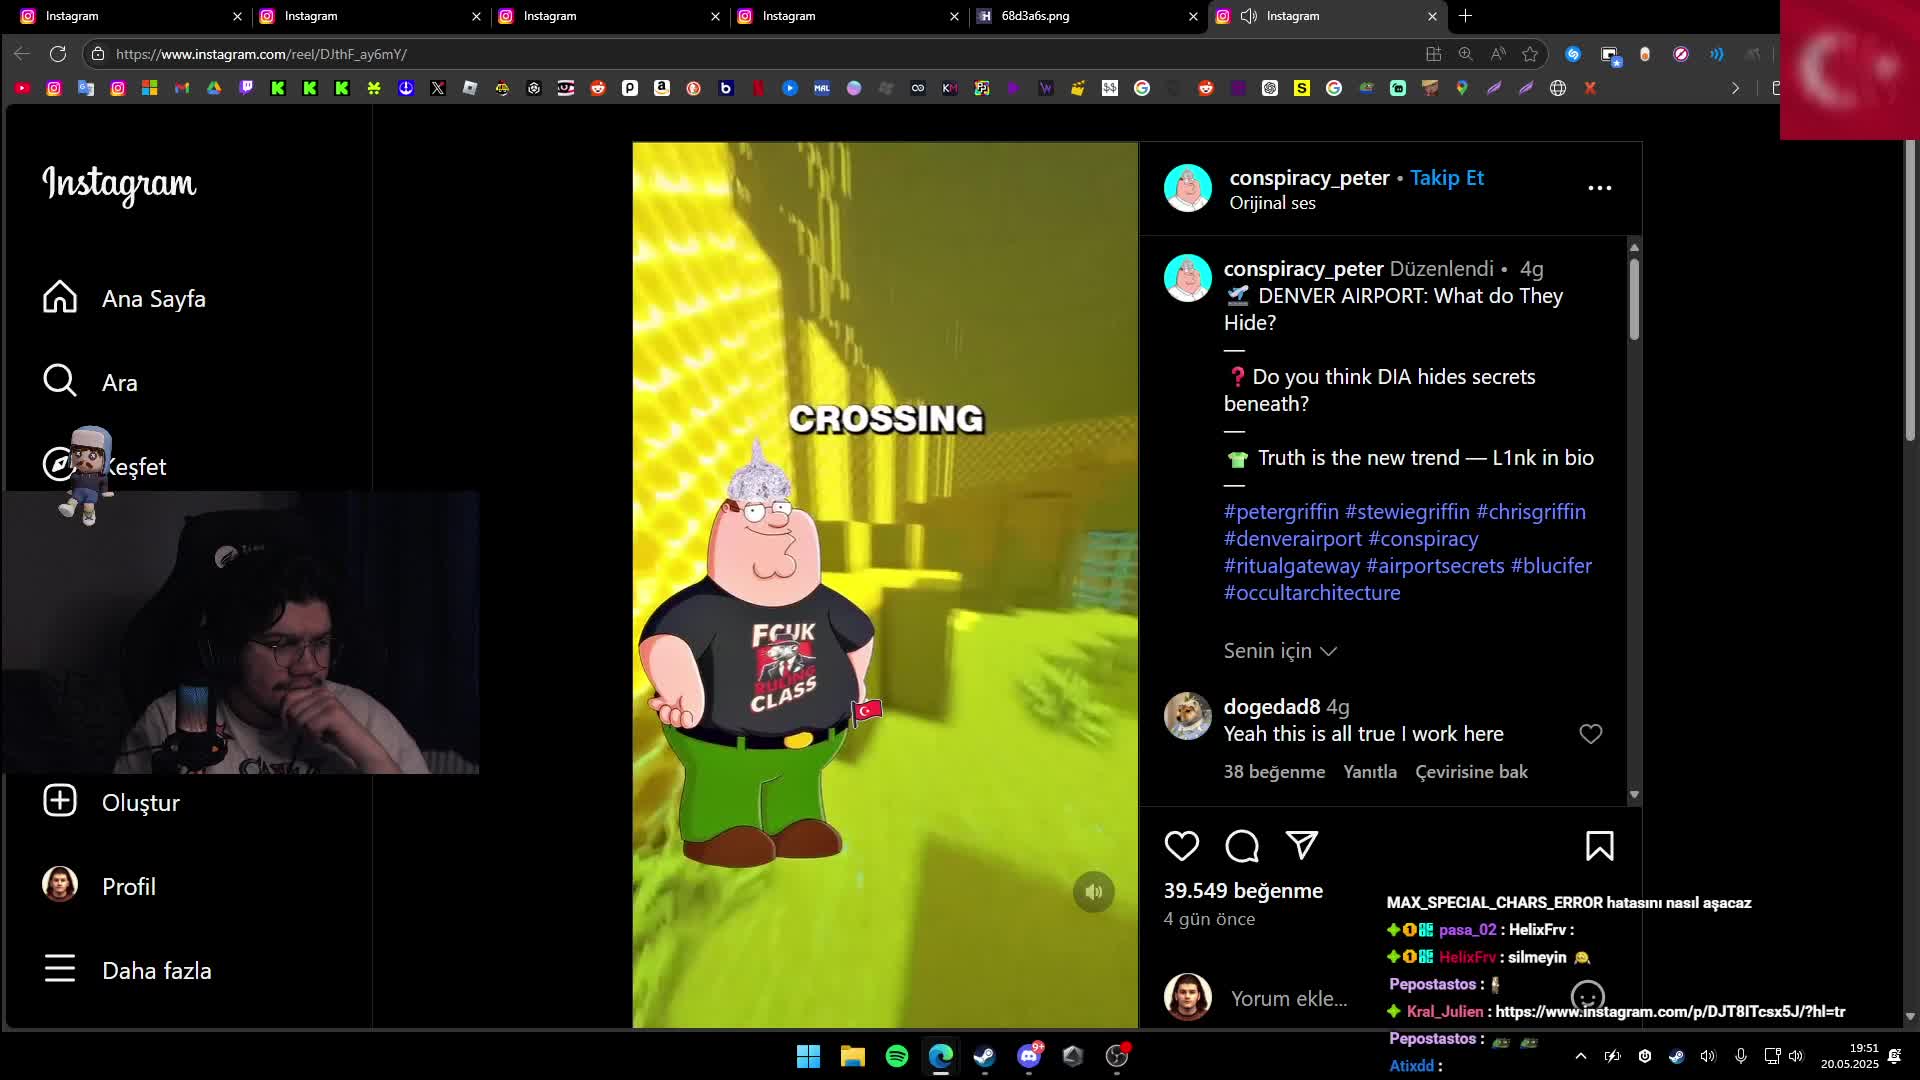Open Gmail bookmark in bookmarks bar
This screenshot has width=1920, height=1080.
pos(182,88)
